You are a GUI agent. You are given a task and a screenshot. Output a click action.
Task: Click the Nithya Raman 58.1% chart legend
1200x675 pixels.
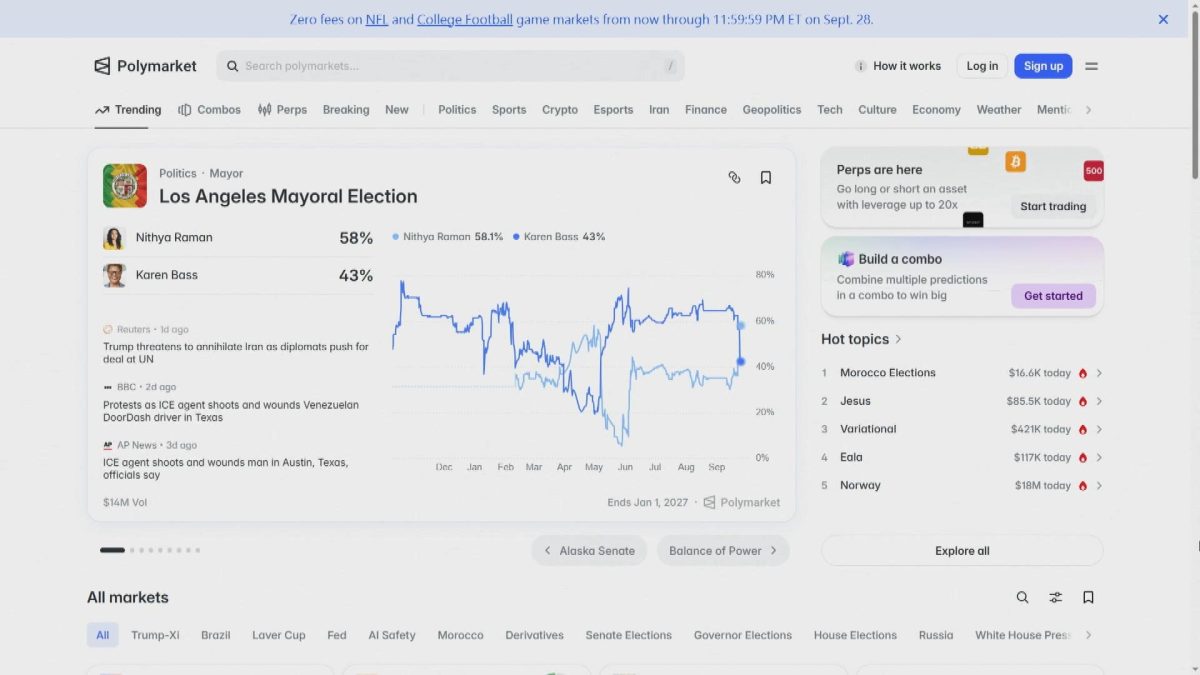click(448, 237)
